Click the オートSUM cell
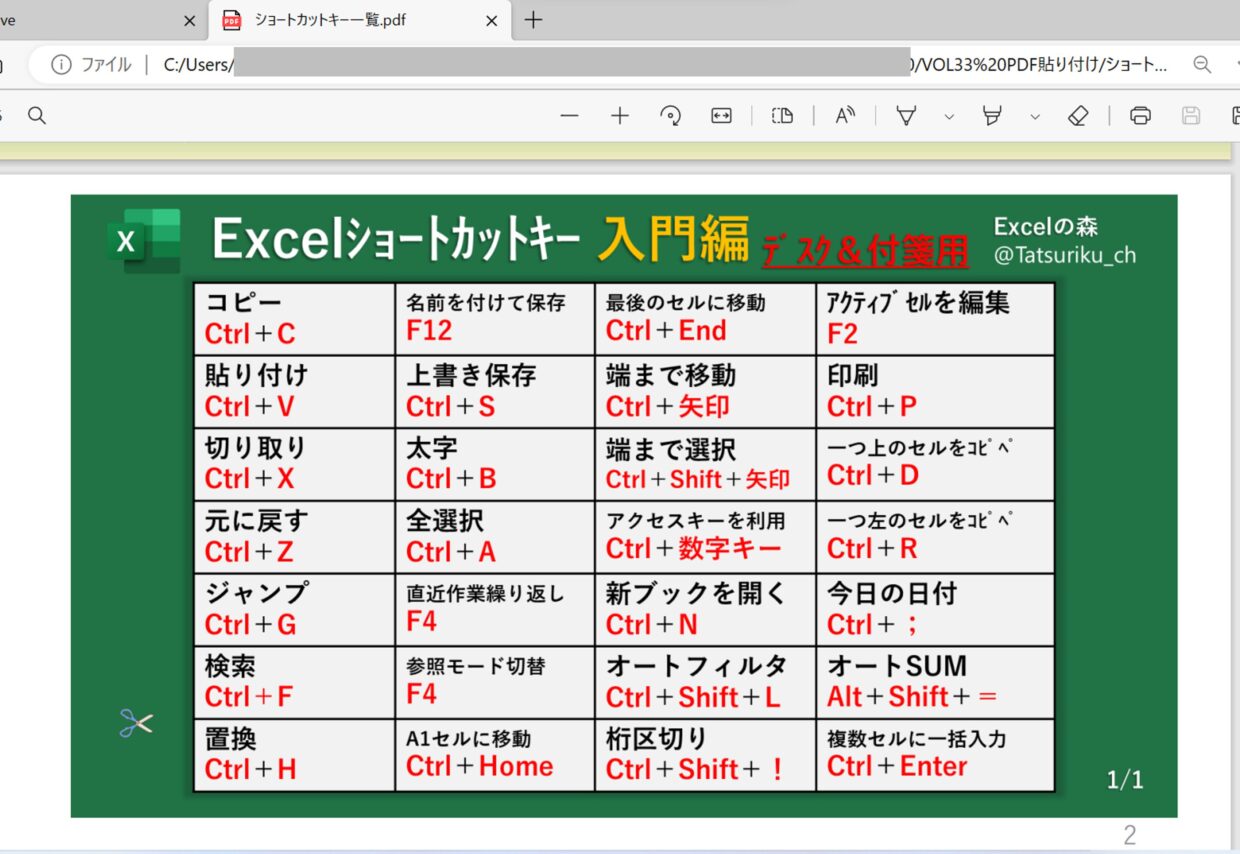This screenshot has width=1240, height=854. tap(936, 682)
